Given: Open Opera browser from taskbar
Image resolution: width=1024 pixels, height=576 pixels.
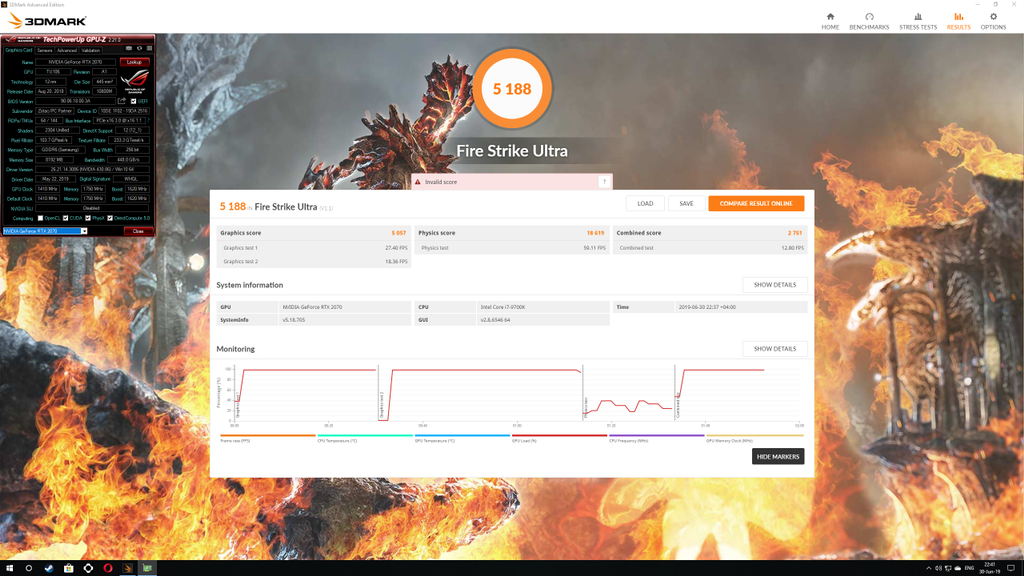Looking at the screenshot, I should (108, 568).
